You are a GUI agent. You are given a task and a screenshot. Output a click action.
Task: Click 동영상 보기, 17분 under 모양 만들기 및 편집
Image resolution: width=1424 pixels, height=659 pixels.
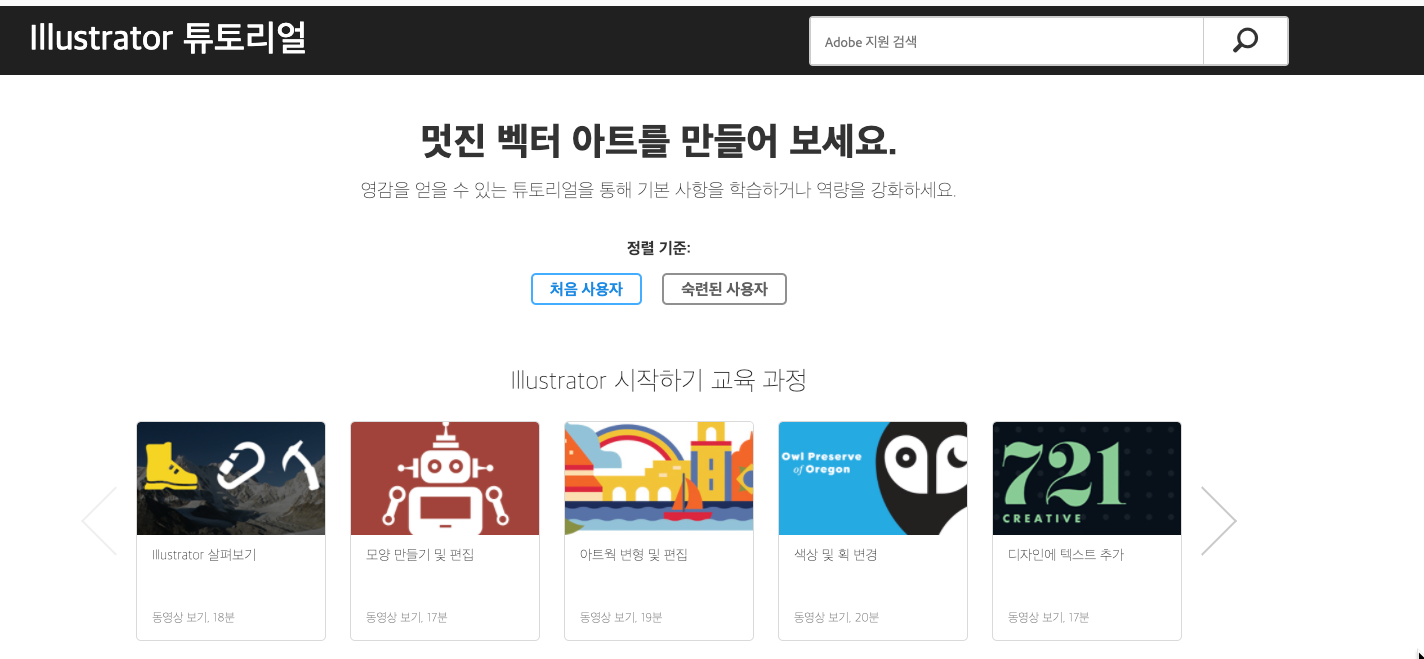[x=407, y=617]
